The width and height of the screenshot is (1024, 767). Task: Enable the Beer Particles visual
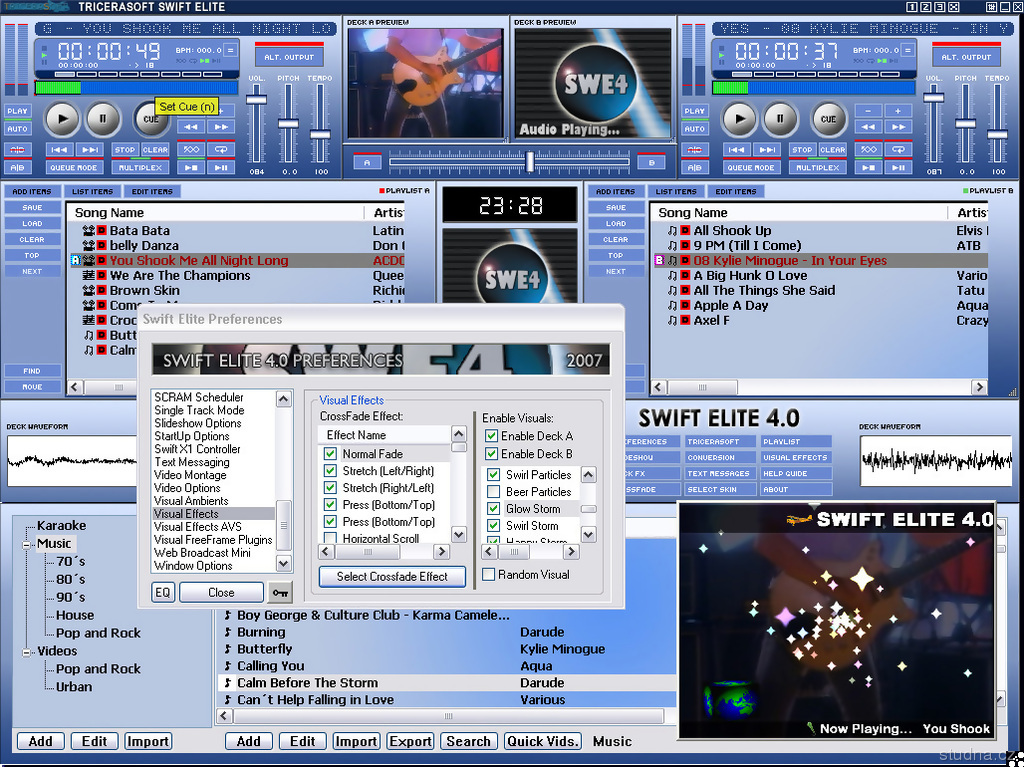click(494, 491)
